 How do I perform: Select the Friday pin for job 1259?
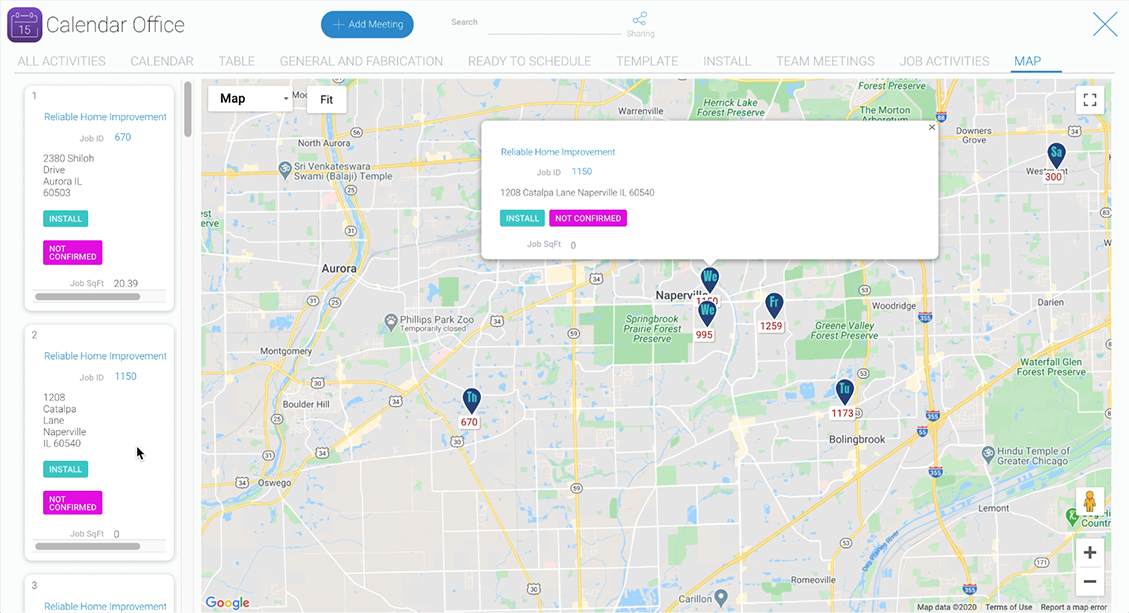coord(773,305)
